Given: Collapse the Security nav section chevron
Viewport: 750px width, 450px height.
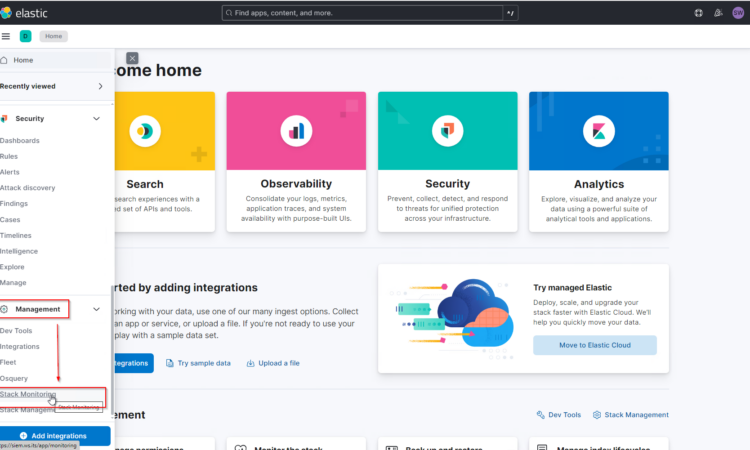Looking at the screenshot, I should point(96,119).
